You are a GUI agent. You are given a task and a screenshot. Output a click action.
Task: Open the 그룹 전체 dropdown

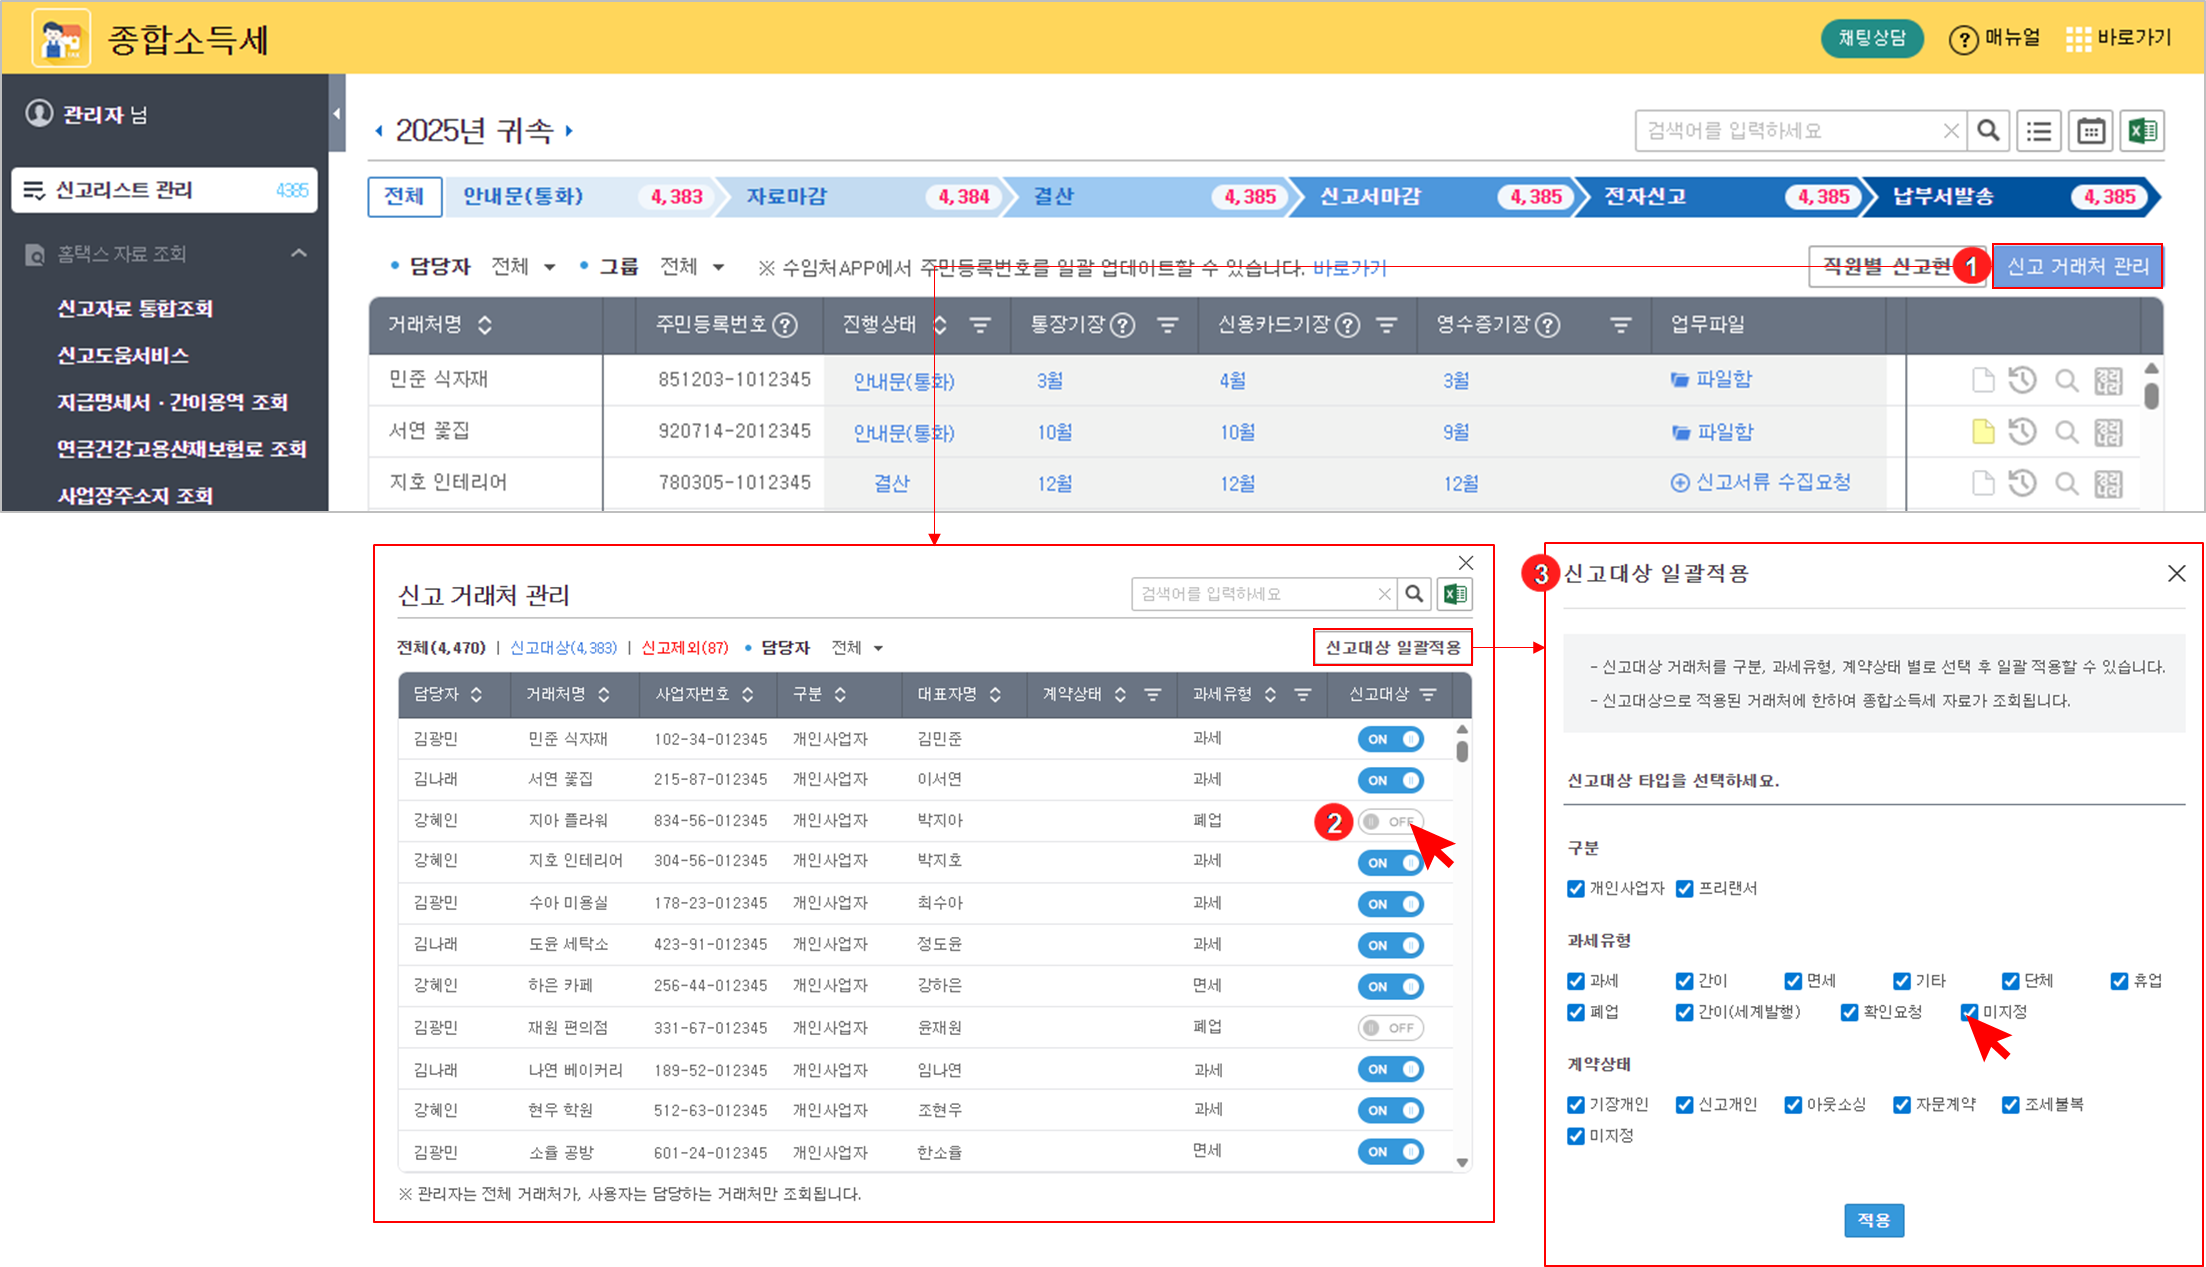[692, 267]
